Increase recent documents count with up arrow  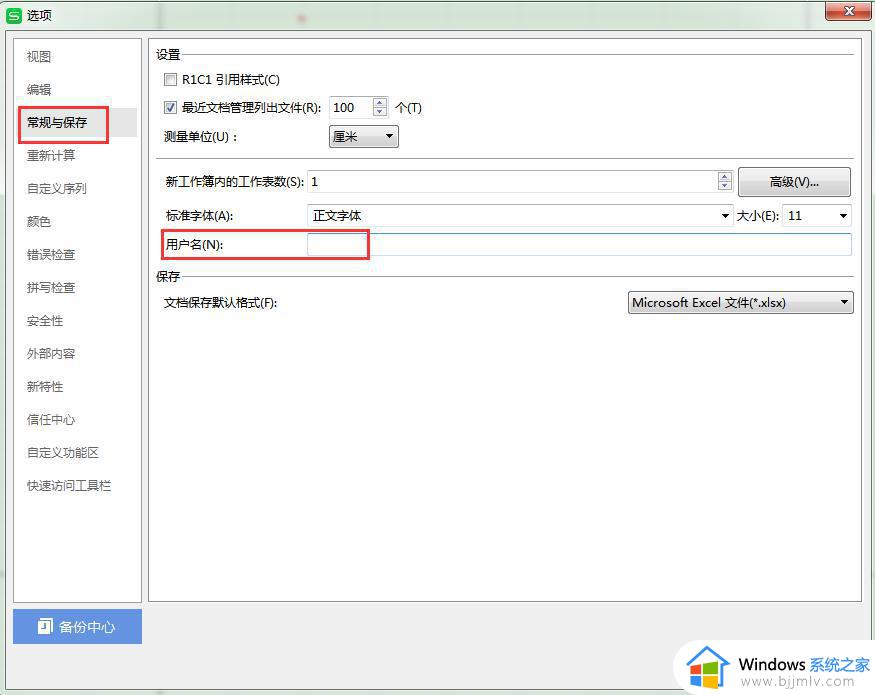(x=380, y=103)
